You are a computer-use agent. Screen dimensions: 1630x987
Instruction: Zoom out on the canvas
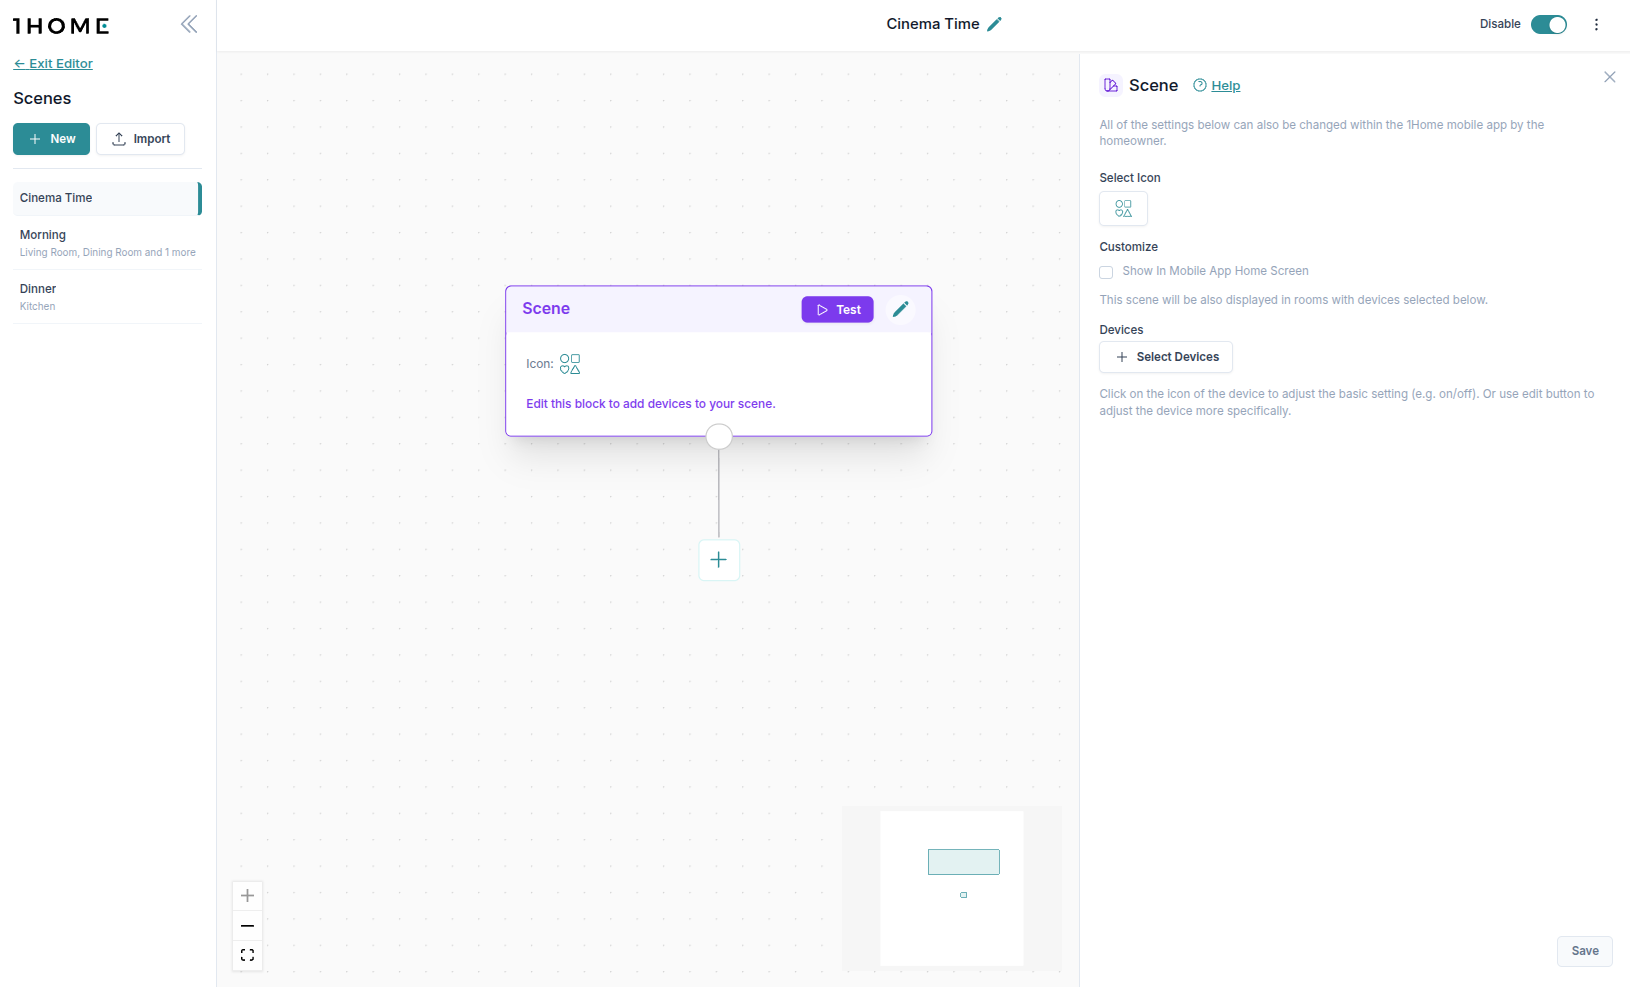[247, 926]
